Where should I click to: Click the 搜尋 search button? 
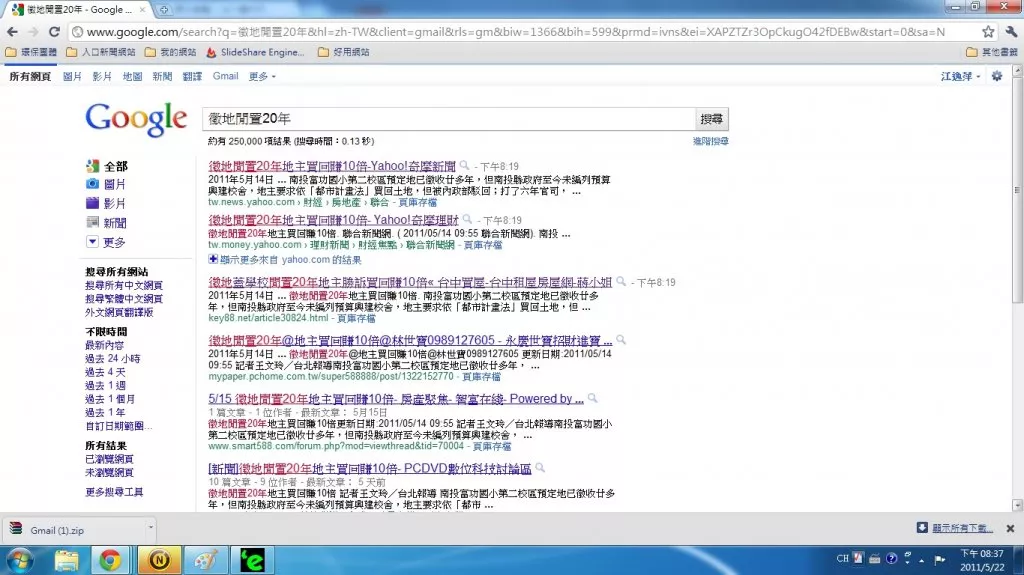point(711,119)
